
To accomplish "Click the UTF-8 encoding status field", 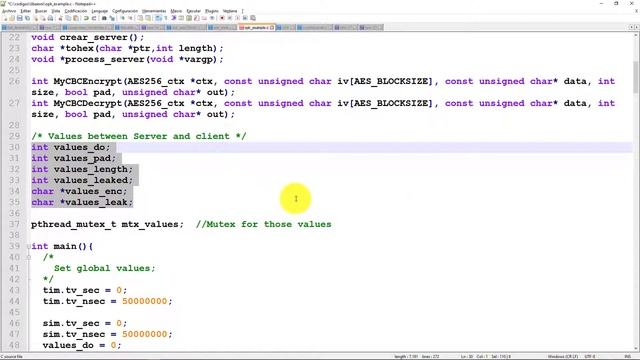I will coord(590,356).
